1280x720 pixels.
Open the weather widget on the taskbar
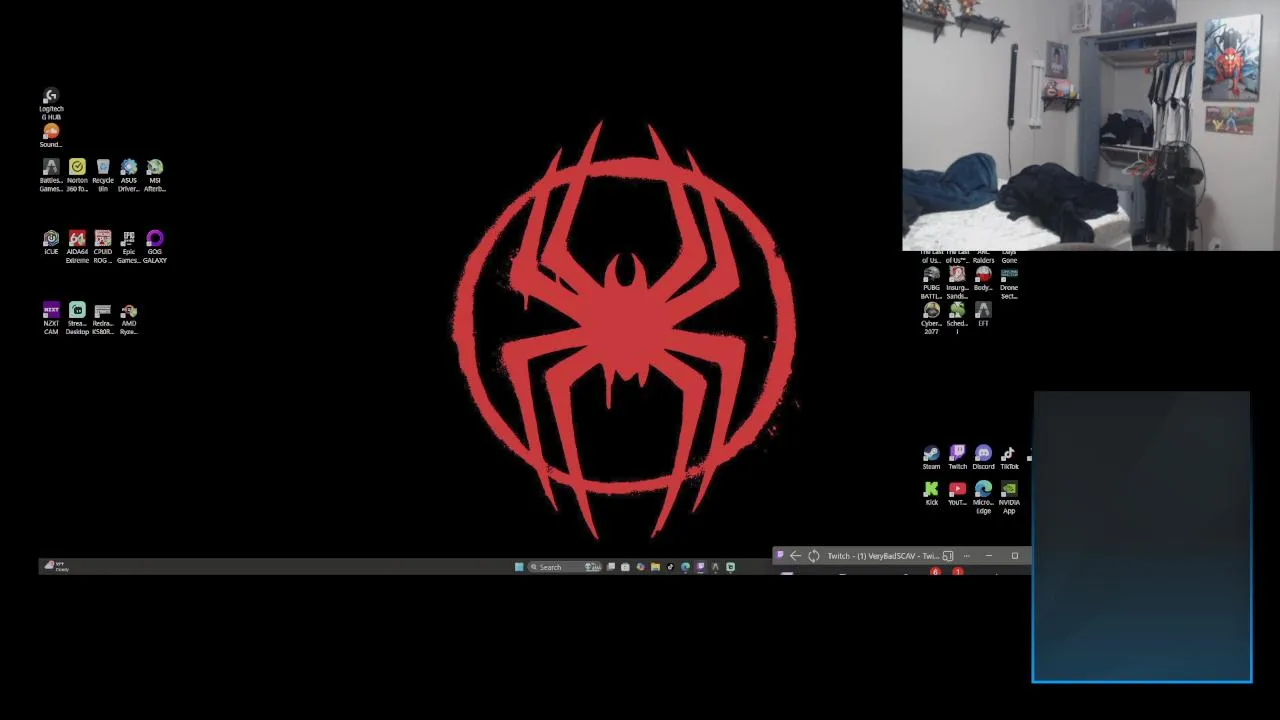click(55, 567)
